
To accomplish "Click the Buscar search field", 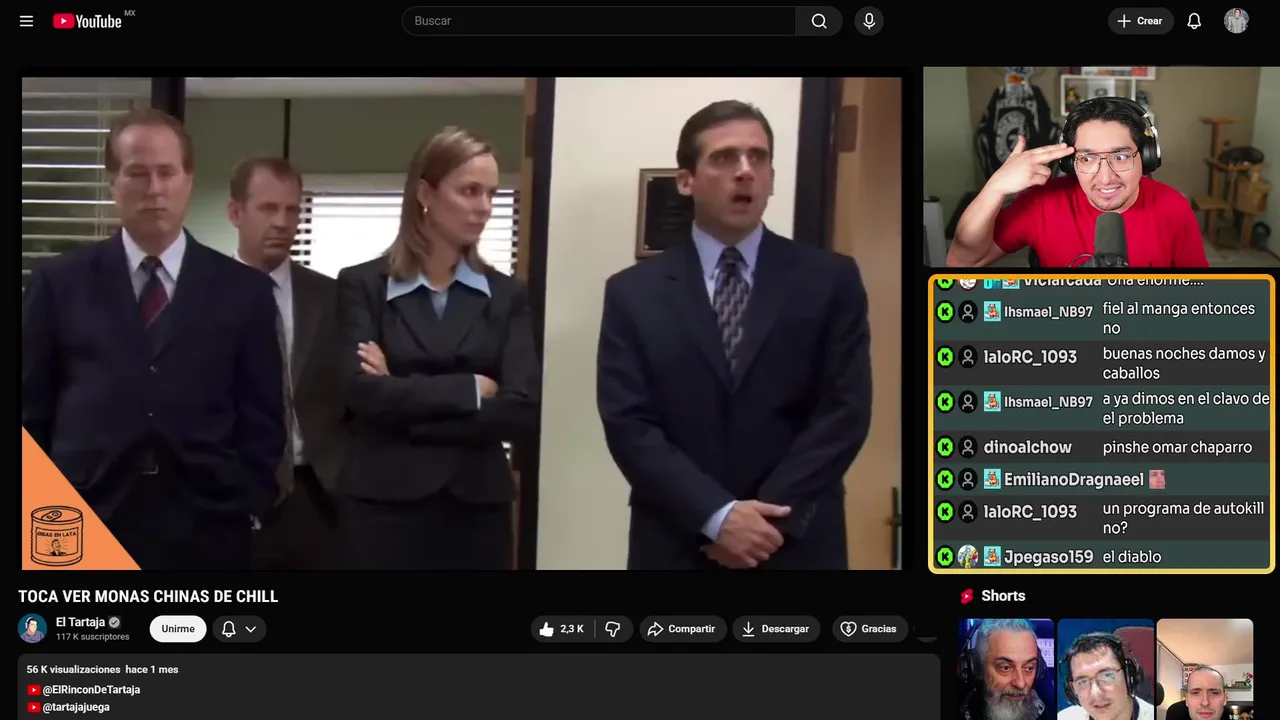I will (x=599, y=21).
